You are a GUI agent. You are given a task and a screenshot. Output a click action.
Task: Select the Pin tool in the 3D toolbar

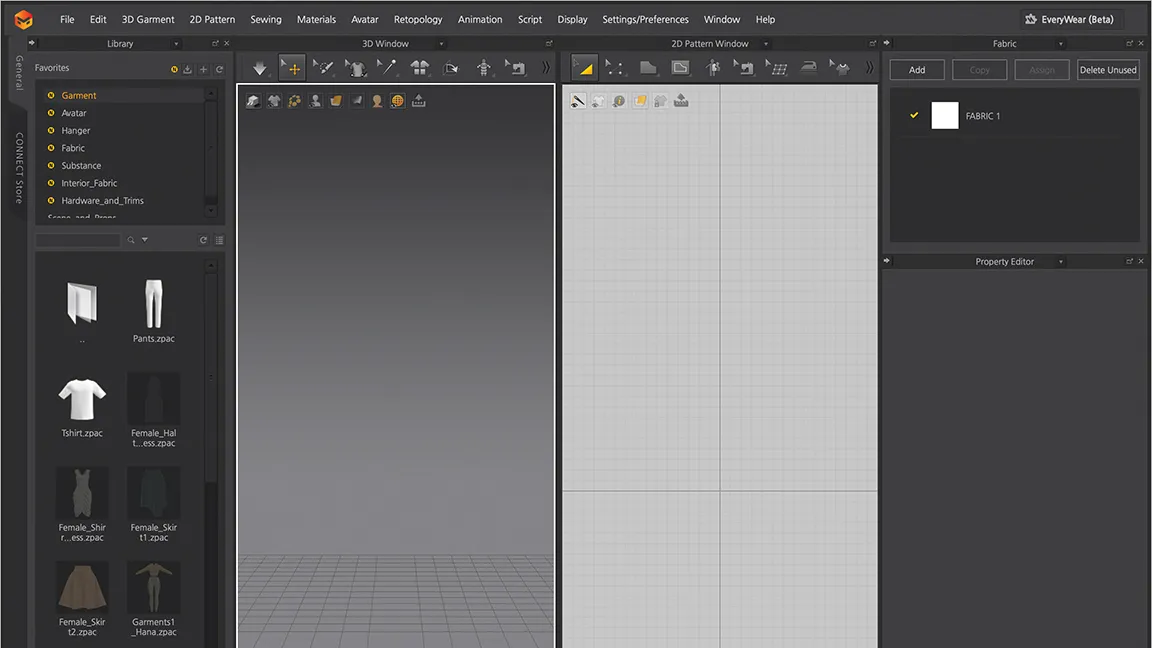pyautogui.click(x=388, y=66)
